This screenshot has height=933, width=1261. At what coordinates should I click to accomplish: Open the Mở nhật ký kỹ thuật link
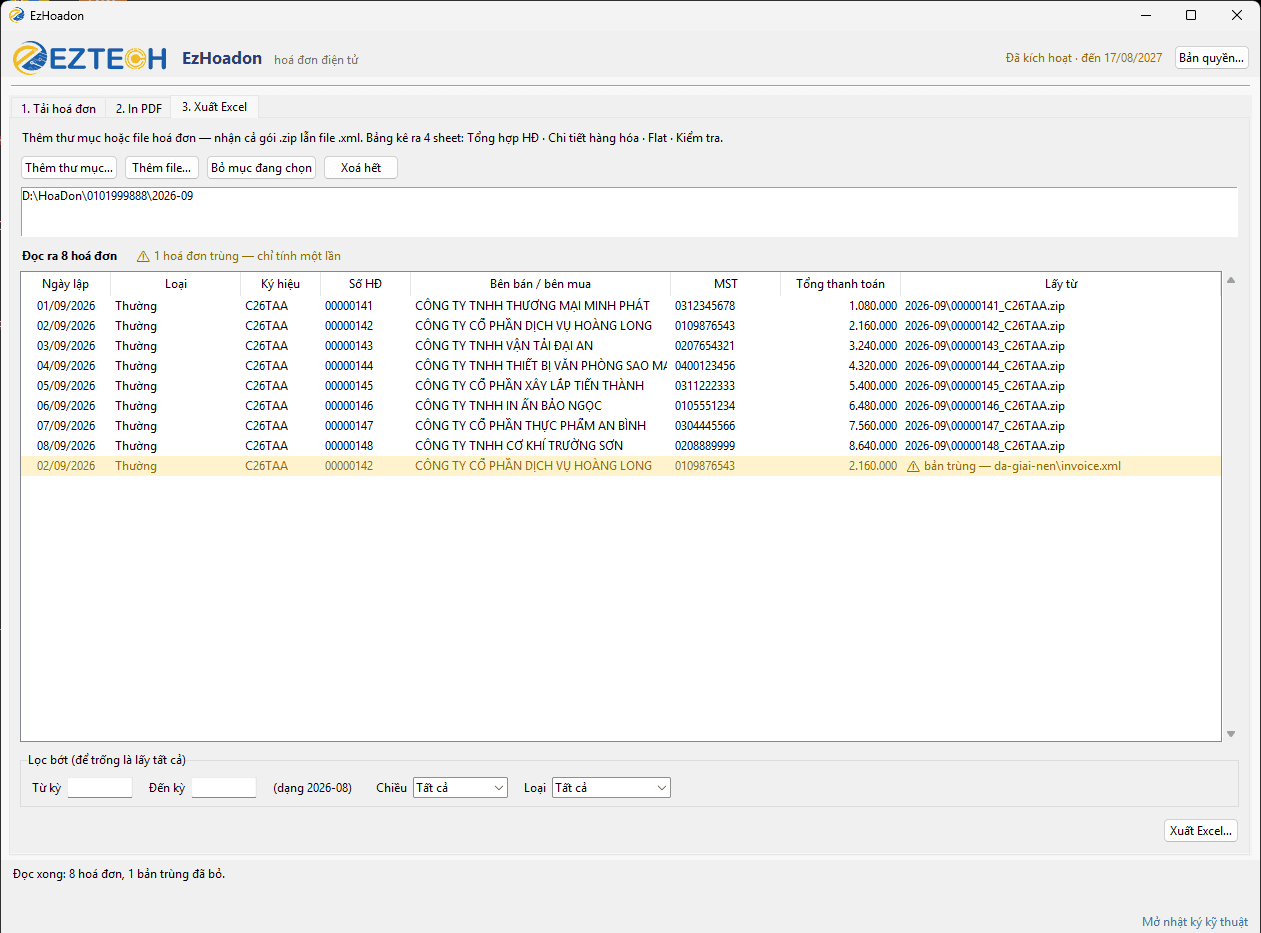(1195, 922)
